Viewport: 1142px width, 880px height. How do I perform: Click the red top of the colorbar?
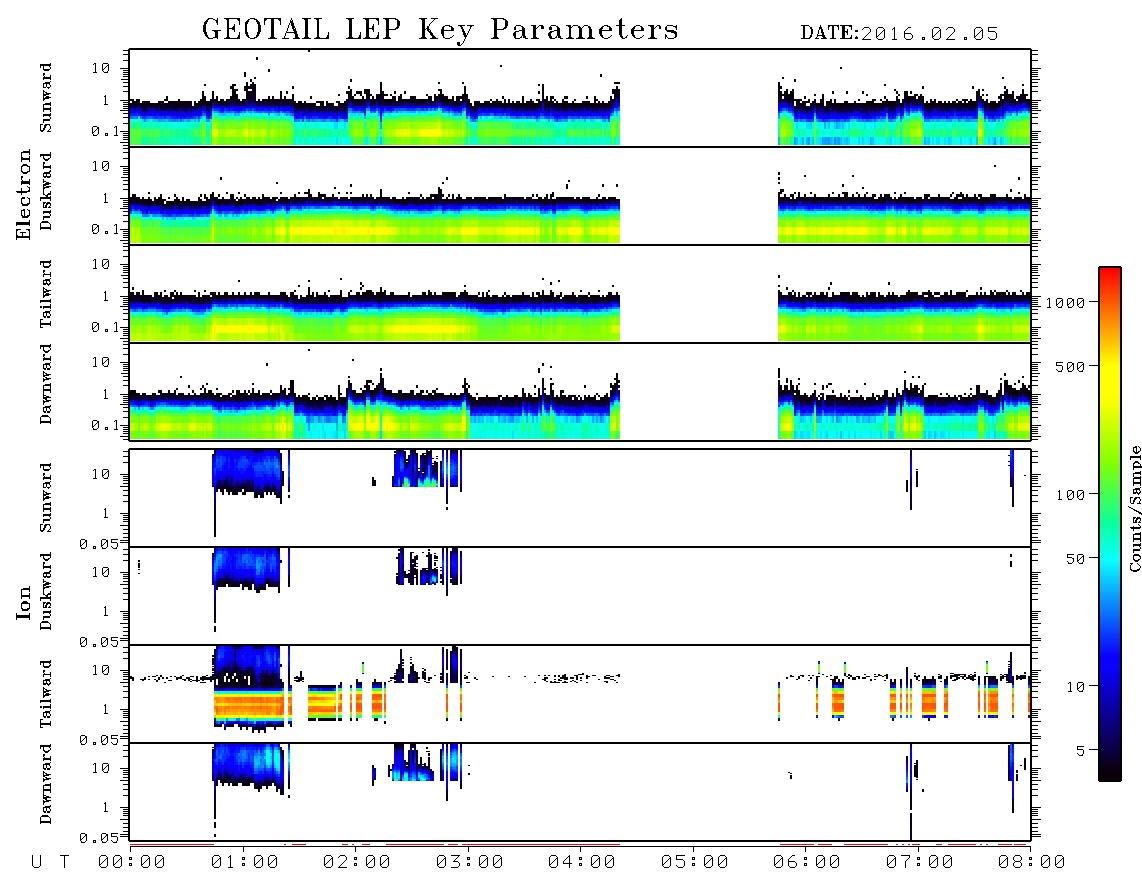(x=1110, y=277)
